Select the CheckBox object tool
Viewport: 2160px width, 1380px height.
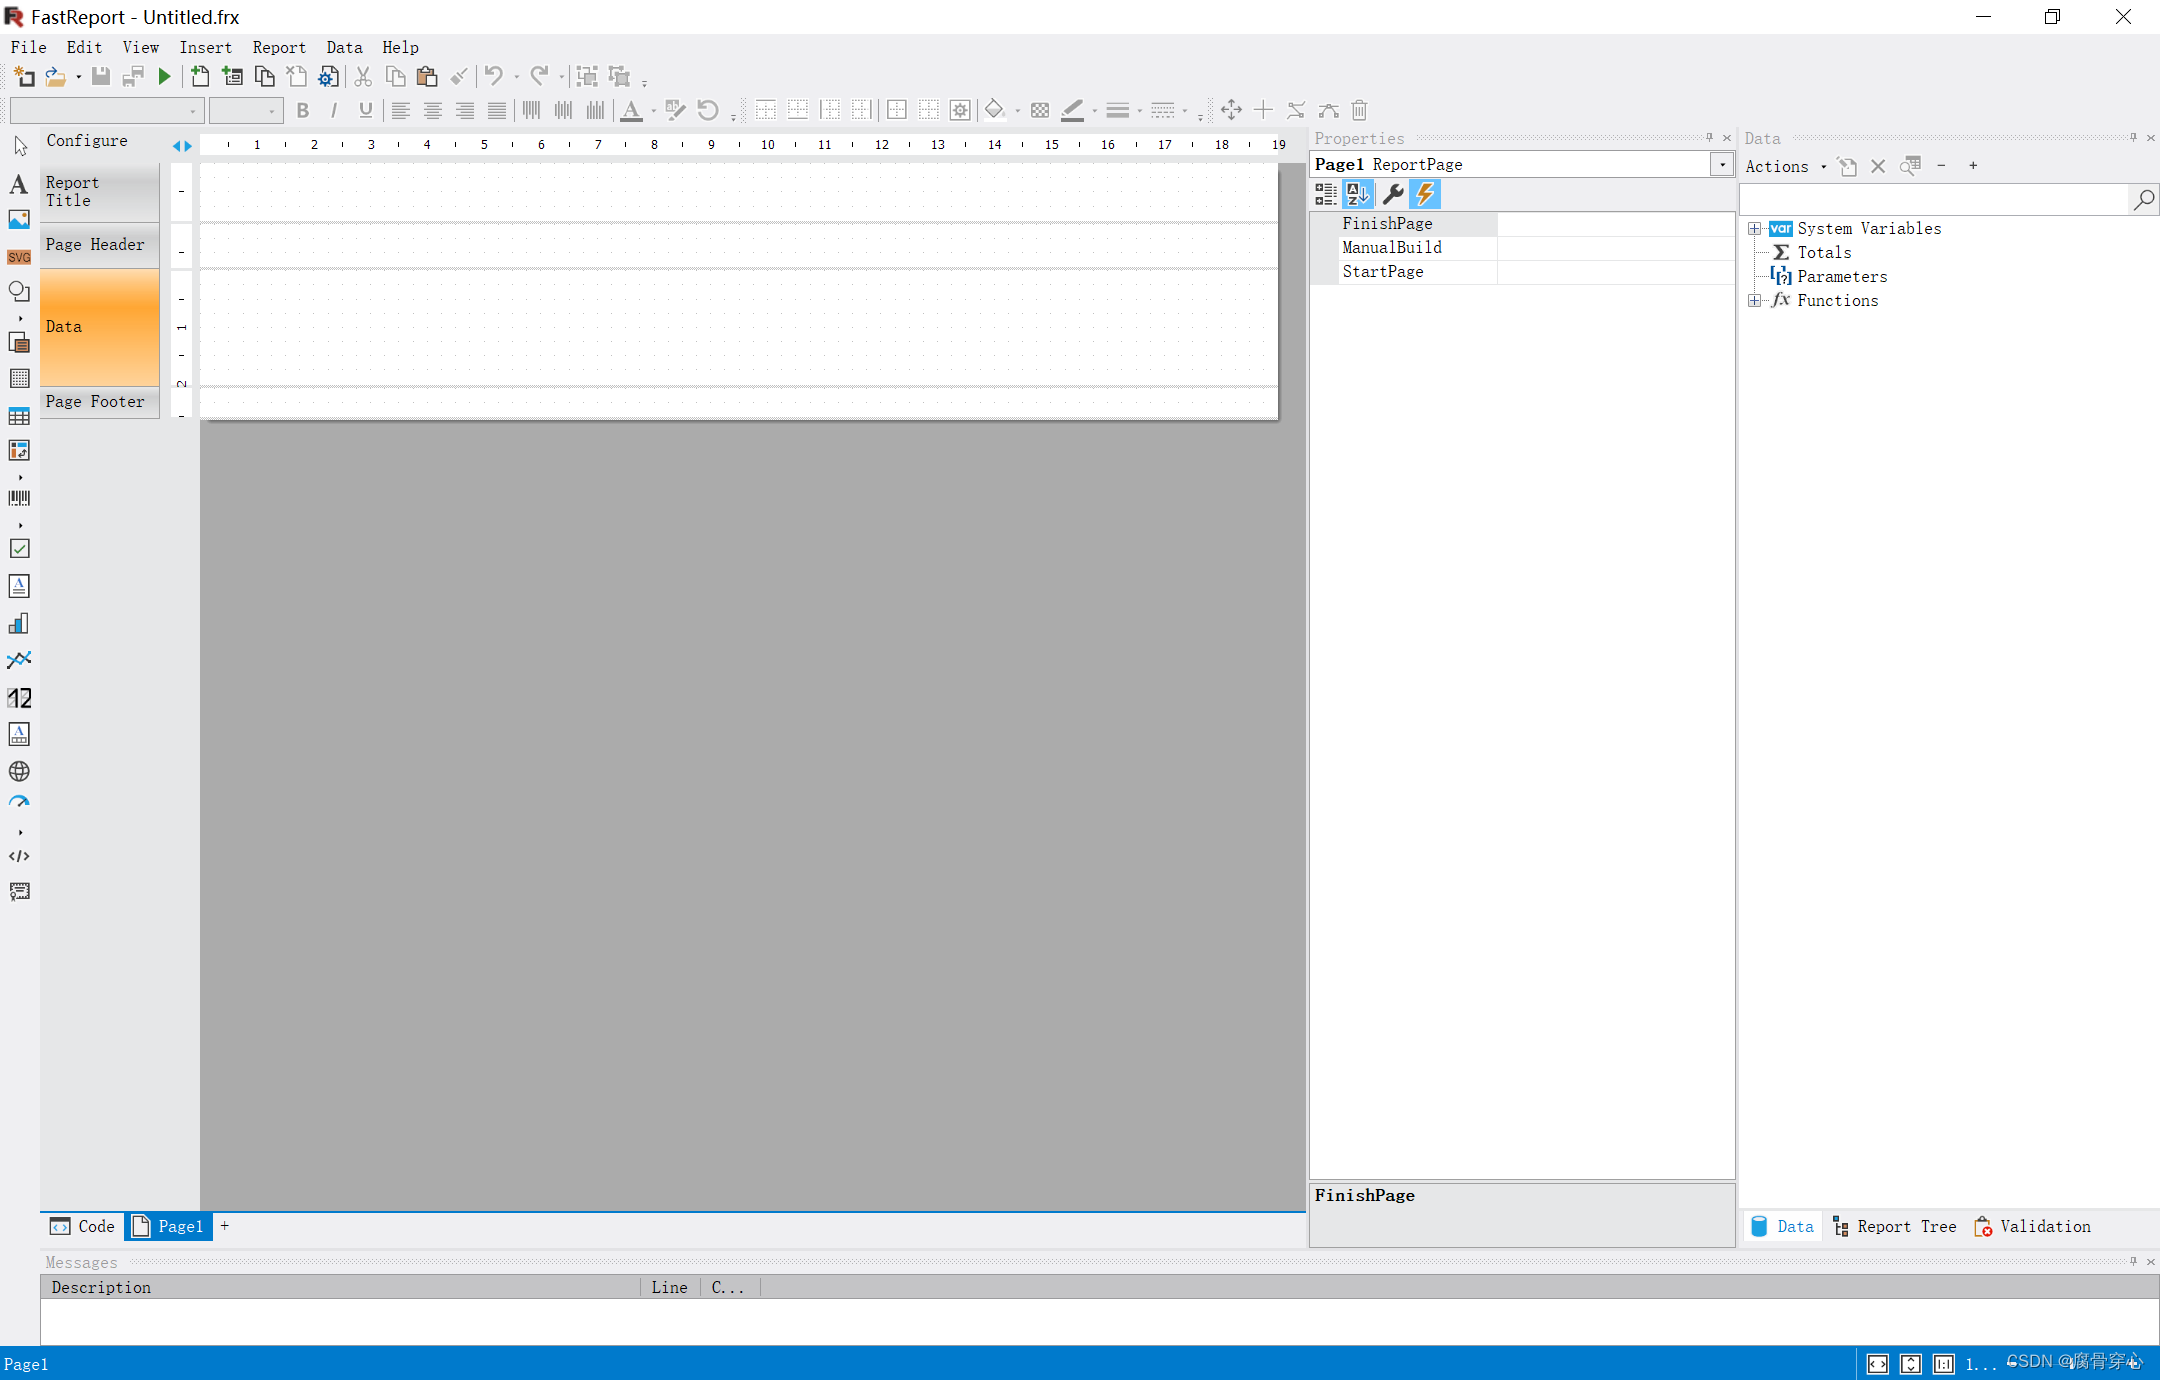coord(19,548)
